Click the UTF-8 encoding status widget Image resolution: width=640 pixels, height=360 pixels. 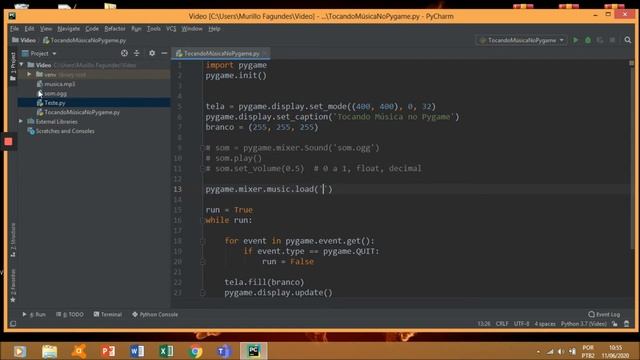(521, 324)
